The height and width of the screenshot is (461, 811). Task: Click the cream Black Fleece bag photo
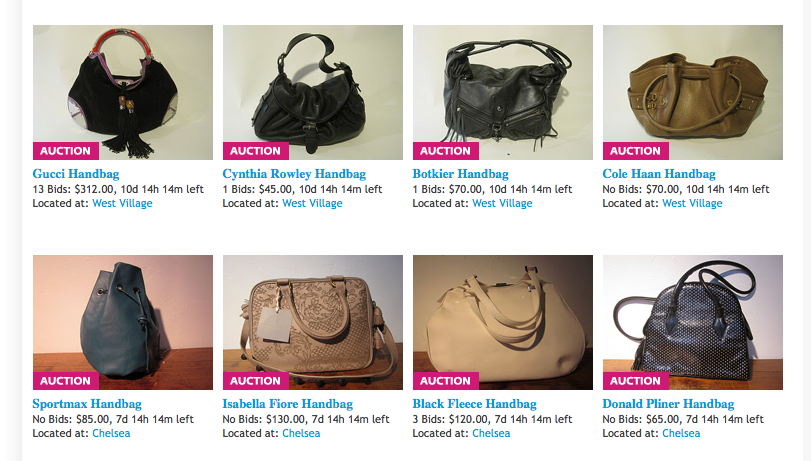(503, 322)
